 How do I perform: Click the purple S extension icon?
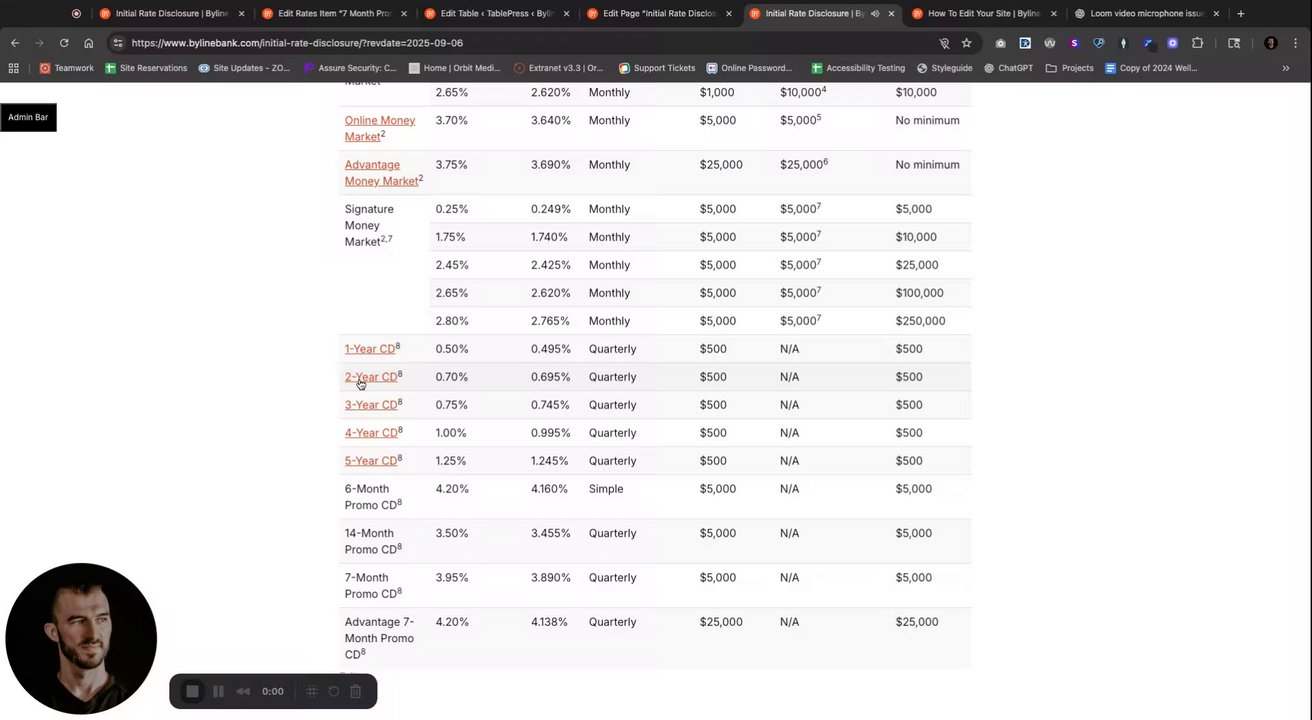pos(1074,43)
